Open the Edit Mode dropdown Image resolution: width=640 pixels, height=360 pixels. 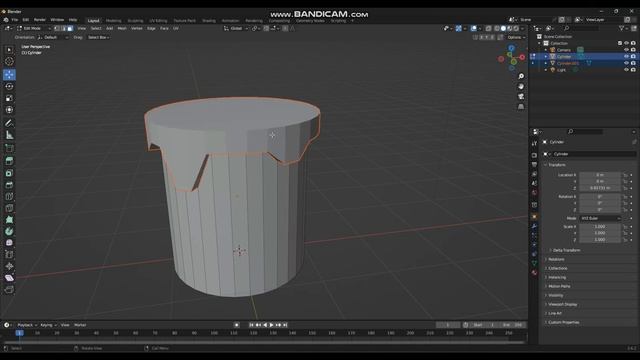coord(34,28)
